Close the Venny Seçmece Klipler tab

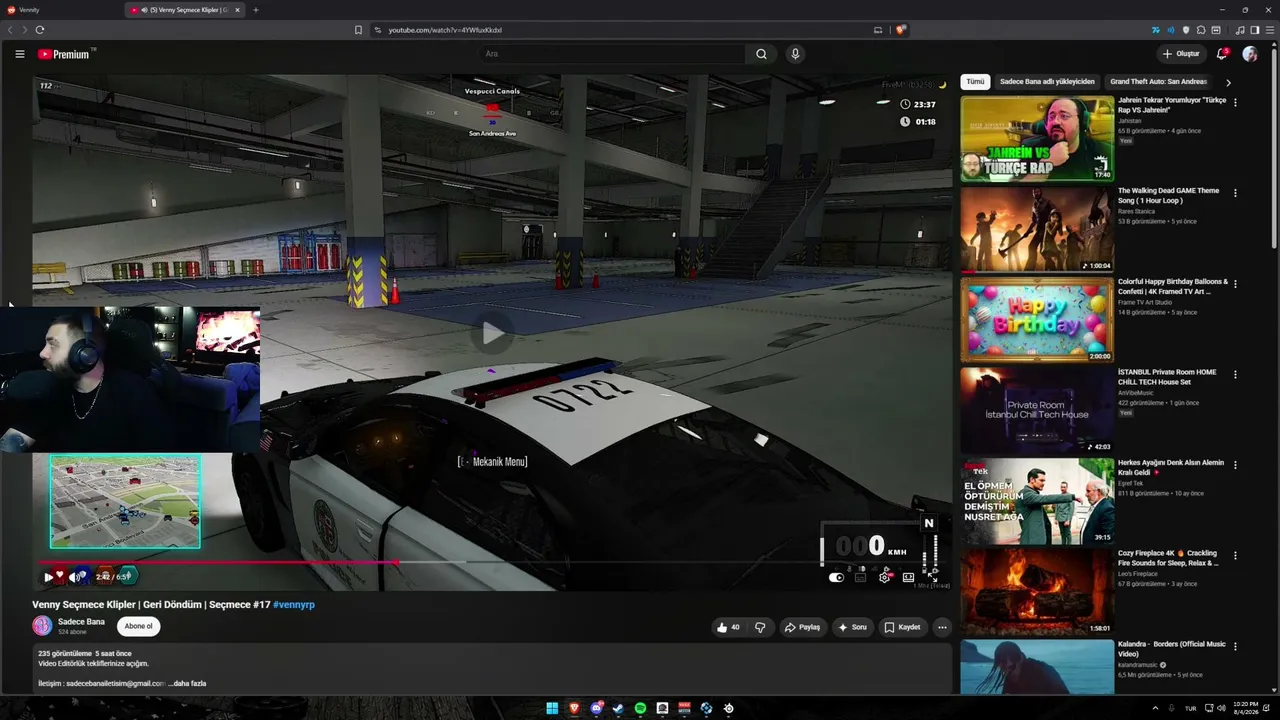coord(237,10)
